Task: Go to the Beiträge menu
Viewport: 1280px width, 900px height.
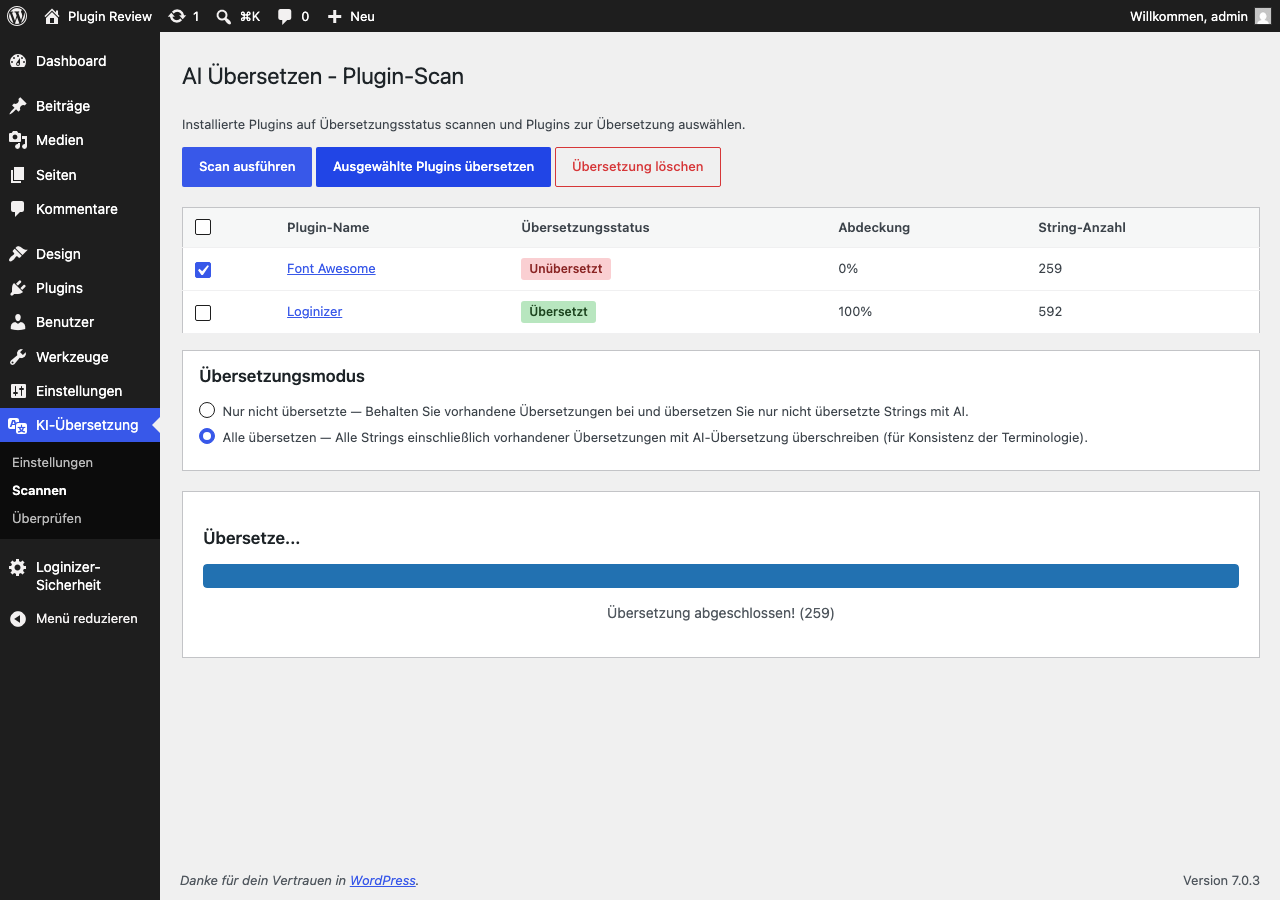Action: [x=80, y=106]
